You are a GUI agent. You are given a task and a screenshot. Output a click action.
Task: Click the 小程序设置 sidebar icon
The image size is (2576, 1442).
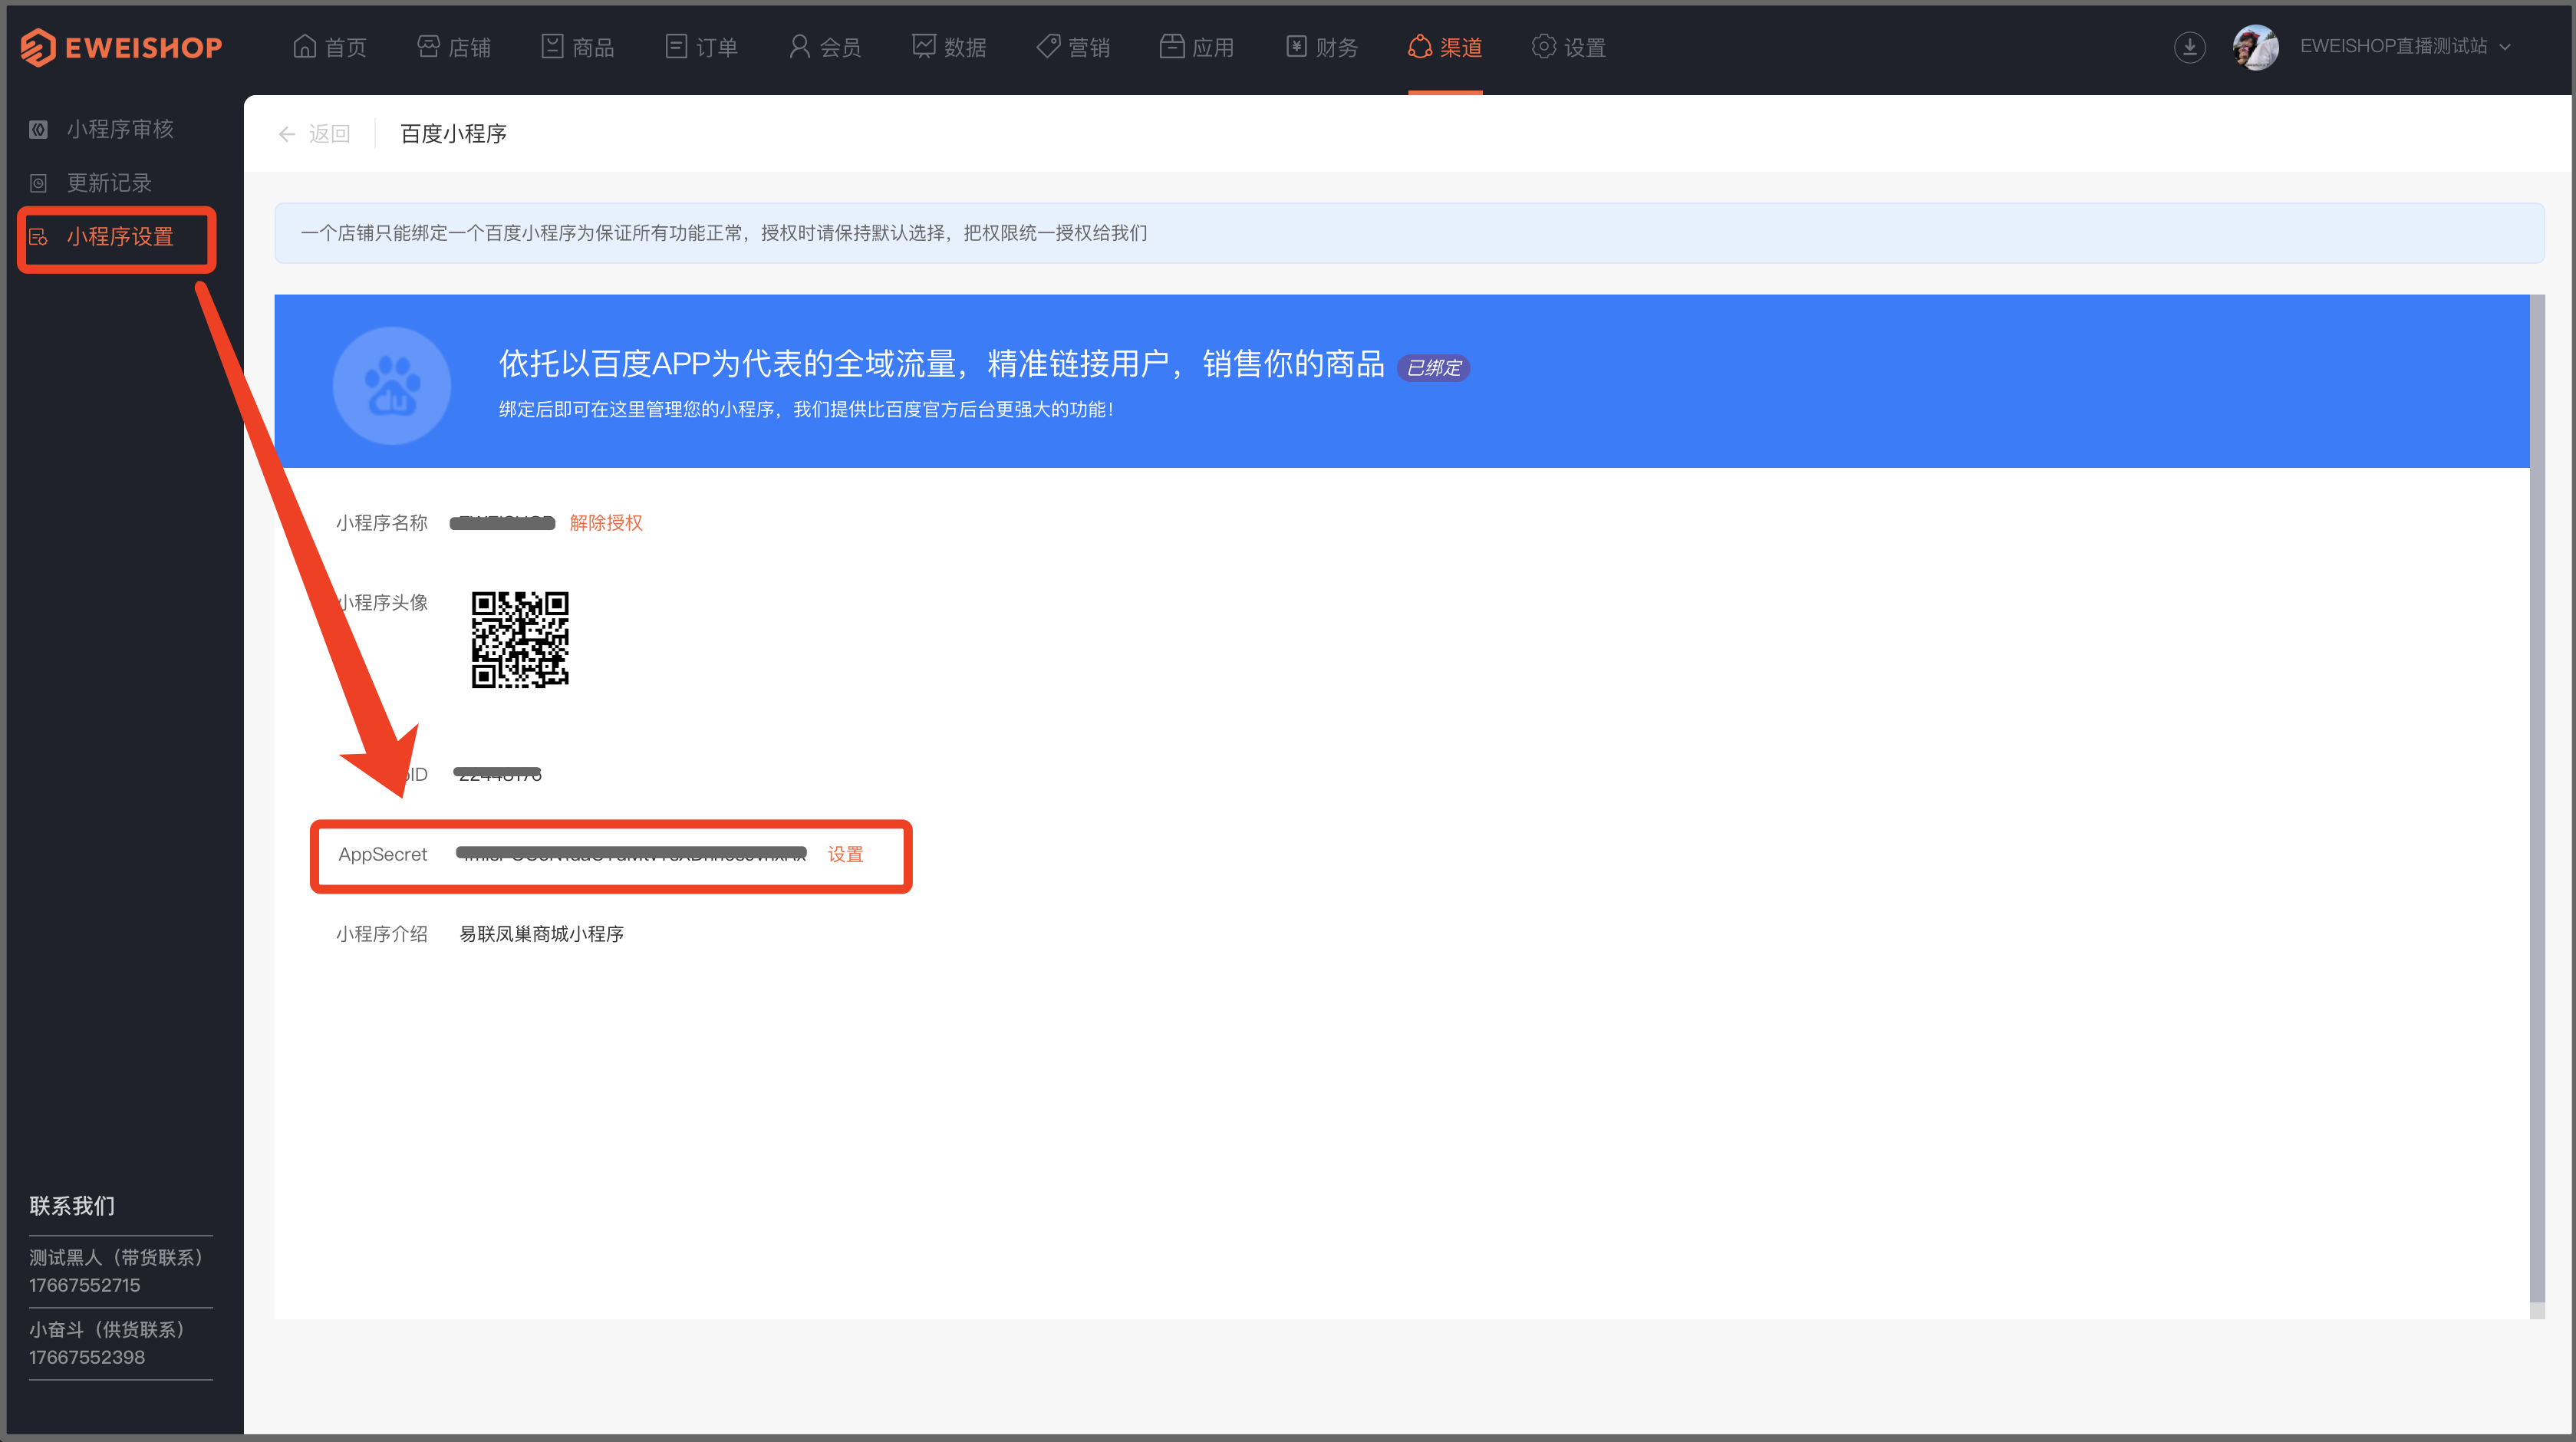click(39, 237)
